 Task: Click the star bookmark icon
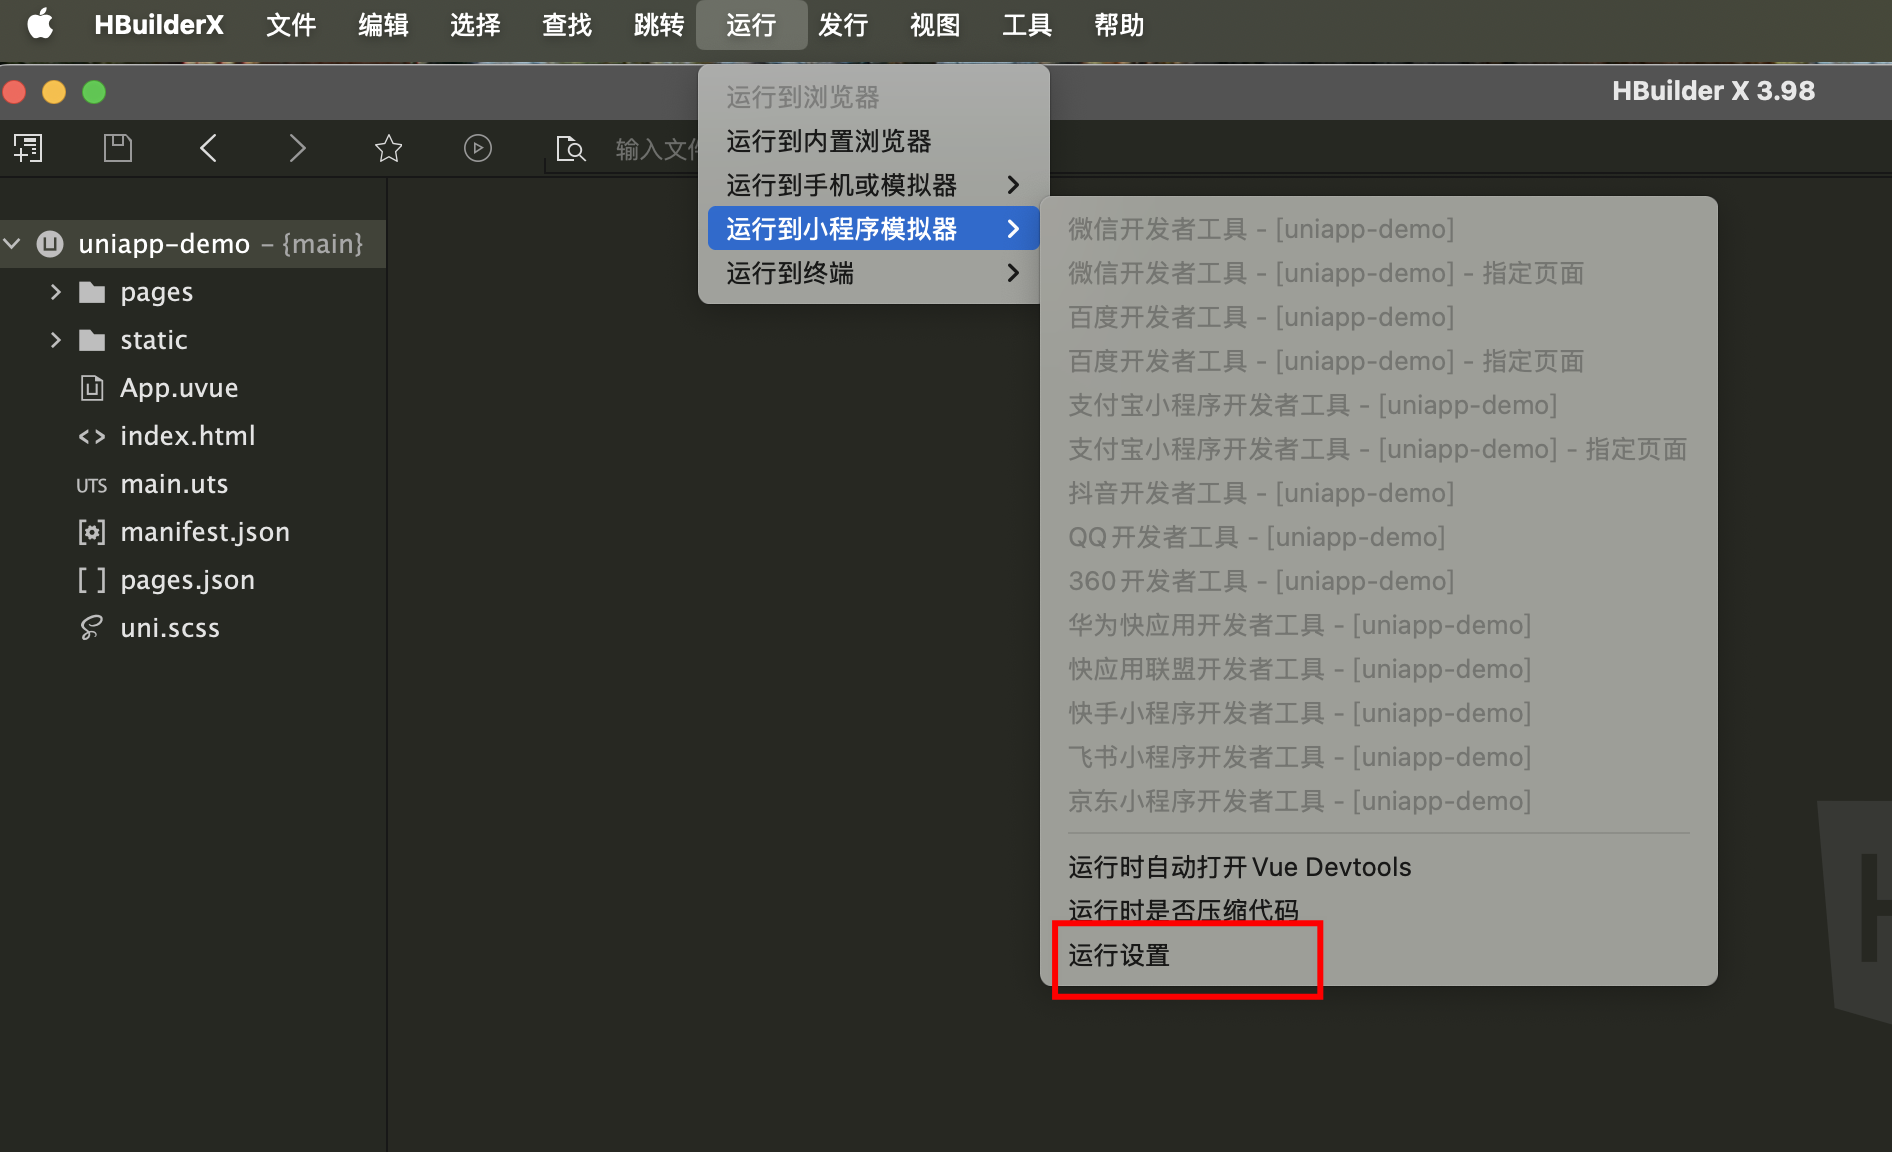(388, 149)
